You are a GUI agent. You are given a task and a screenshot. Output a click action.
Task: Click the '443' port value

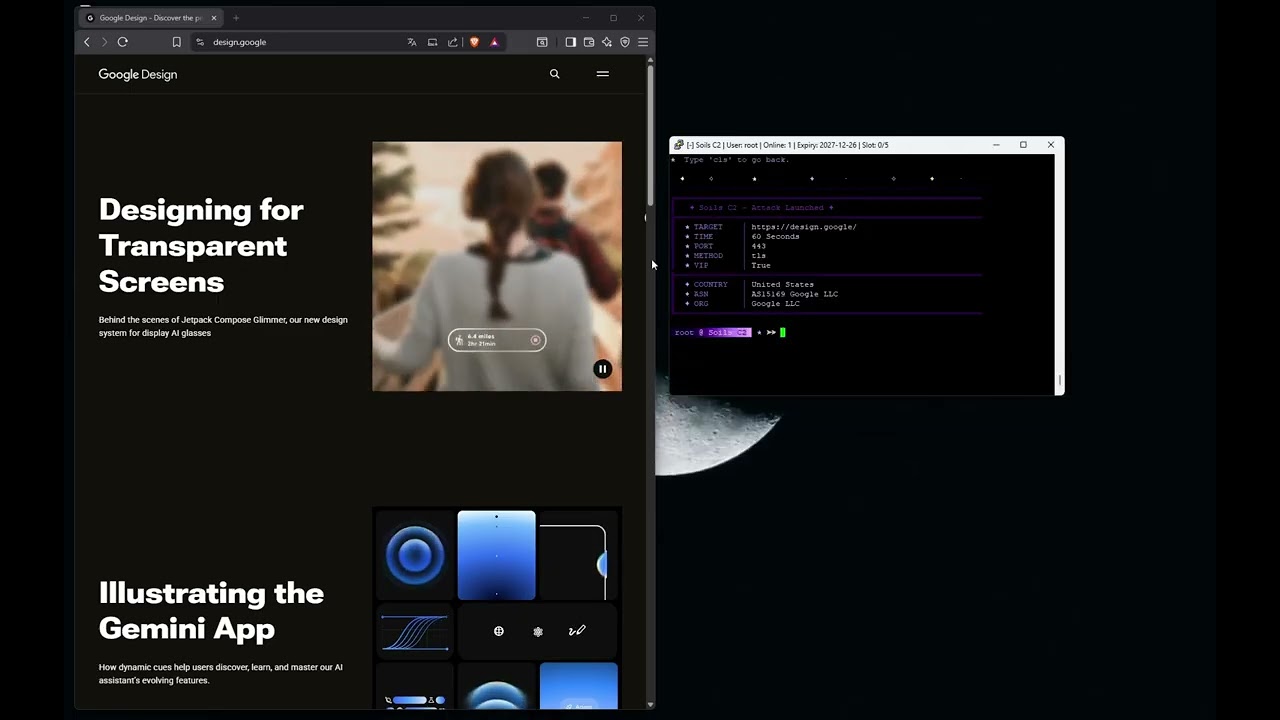click(759, 246)
